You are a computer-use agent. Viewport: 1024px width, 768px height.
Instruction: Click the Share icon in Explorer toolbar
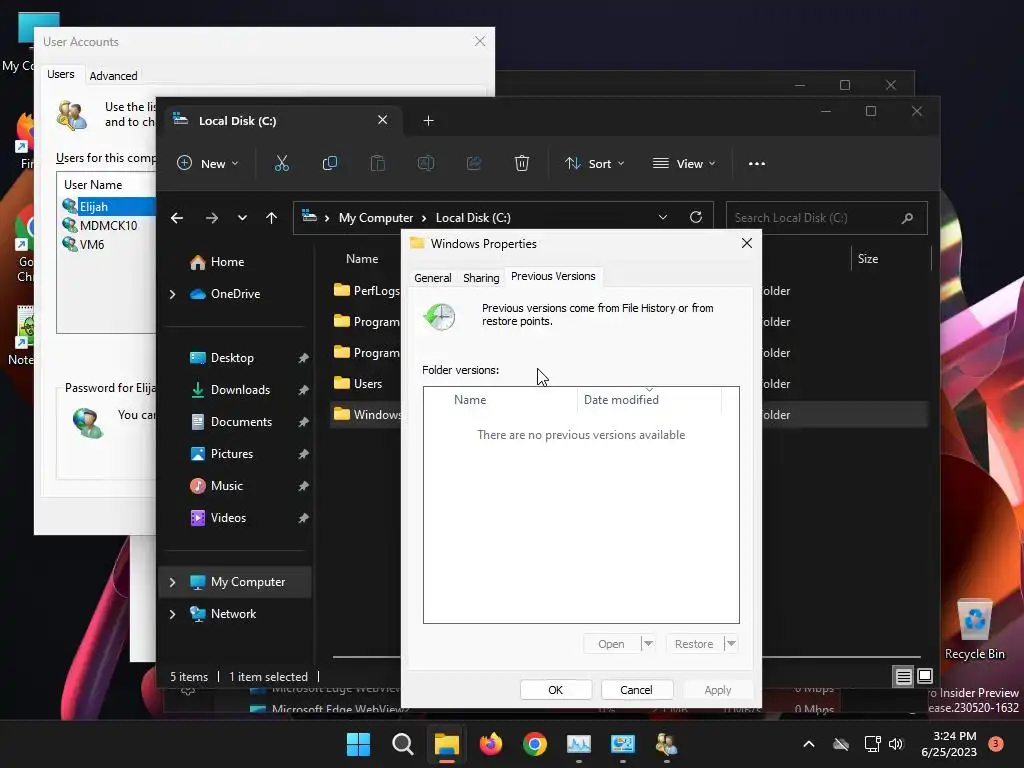474,163
